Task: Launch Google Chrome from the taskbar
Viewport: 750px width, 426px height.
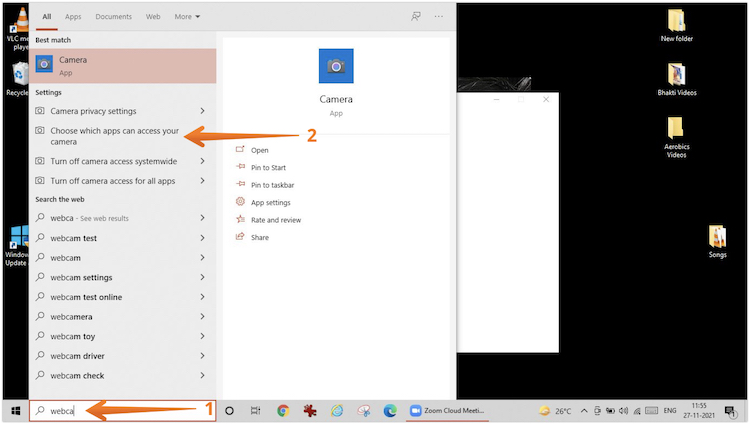Action: click(283, 411)
